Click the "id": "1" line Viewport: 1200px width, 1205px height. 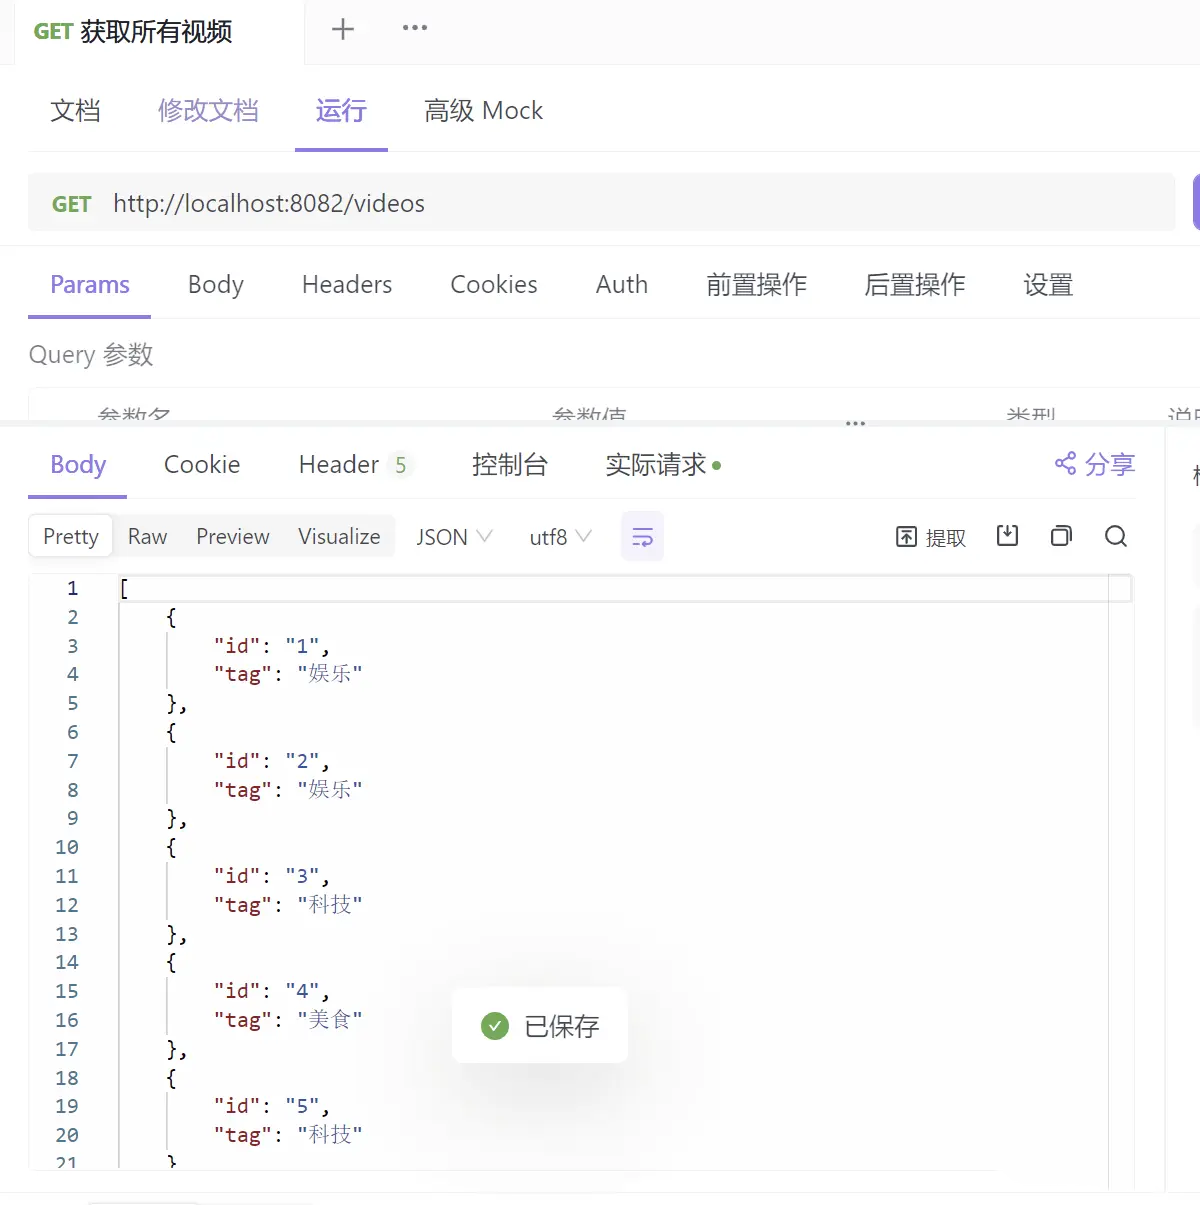[x=271, y=646]
